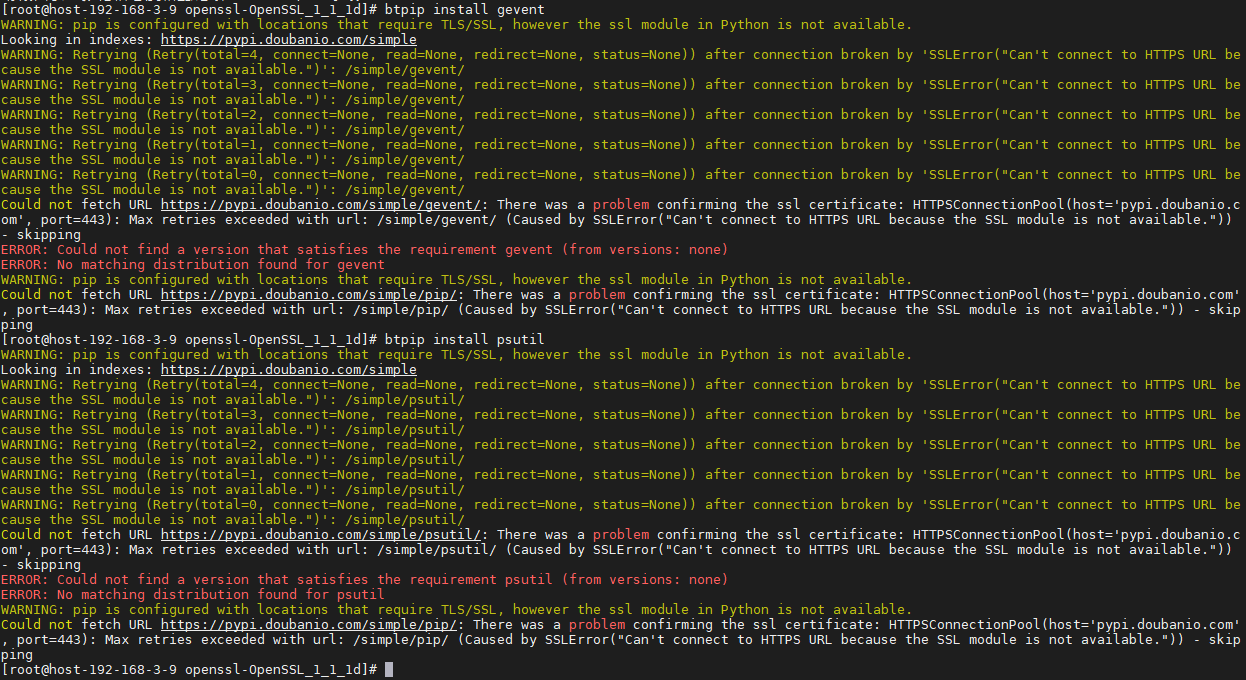Viewport: 1246px width, 680px height.
Task: Click the red "satisfies the requirement gevent" error line
Action: 365,250
